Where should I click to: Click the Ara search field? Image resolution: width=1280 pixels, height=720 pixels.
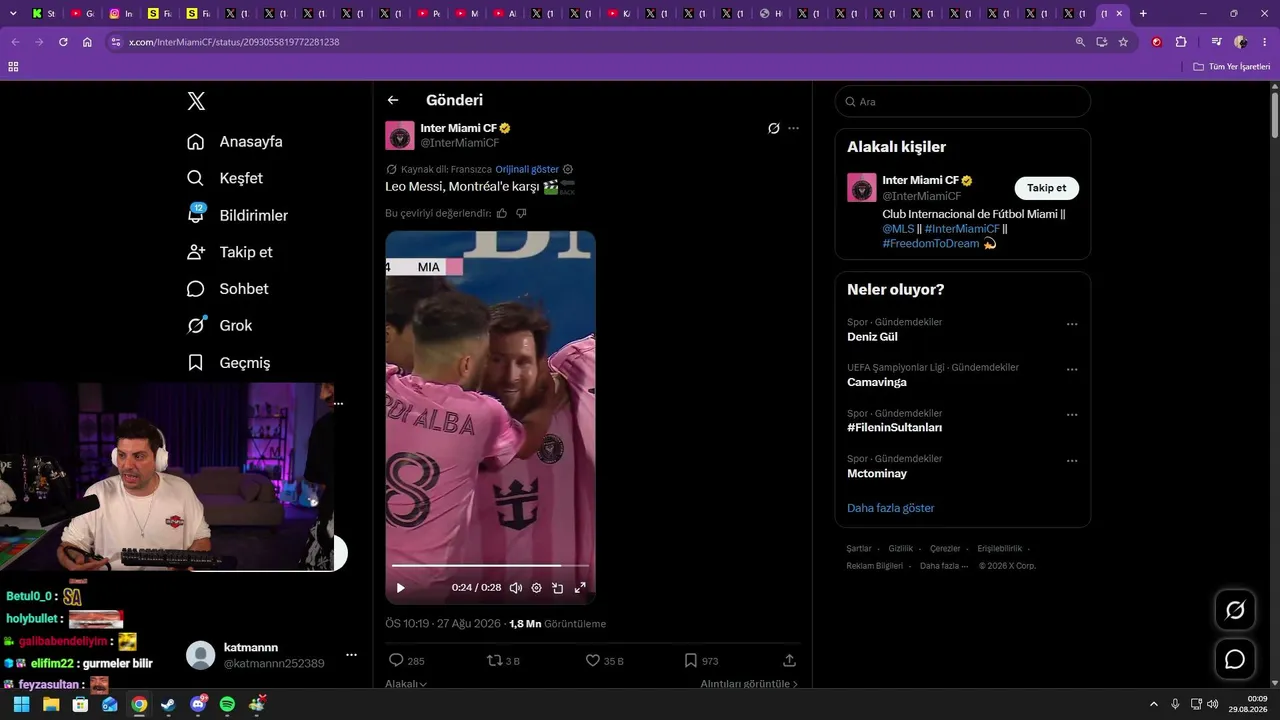point(963,101)
